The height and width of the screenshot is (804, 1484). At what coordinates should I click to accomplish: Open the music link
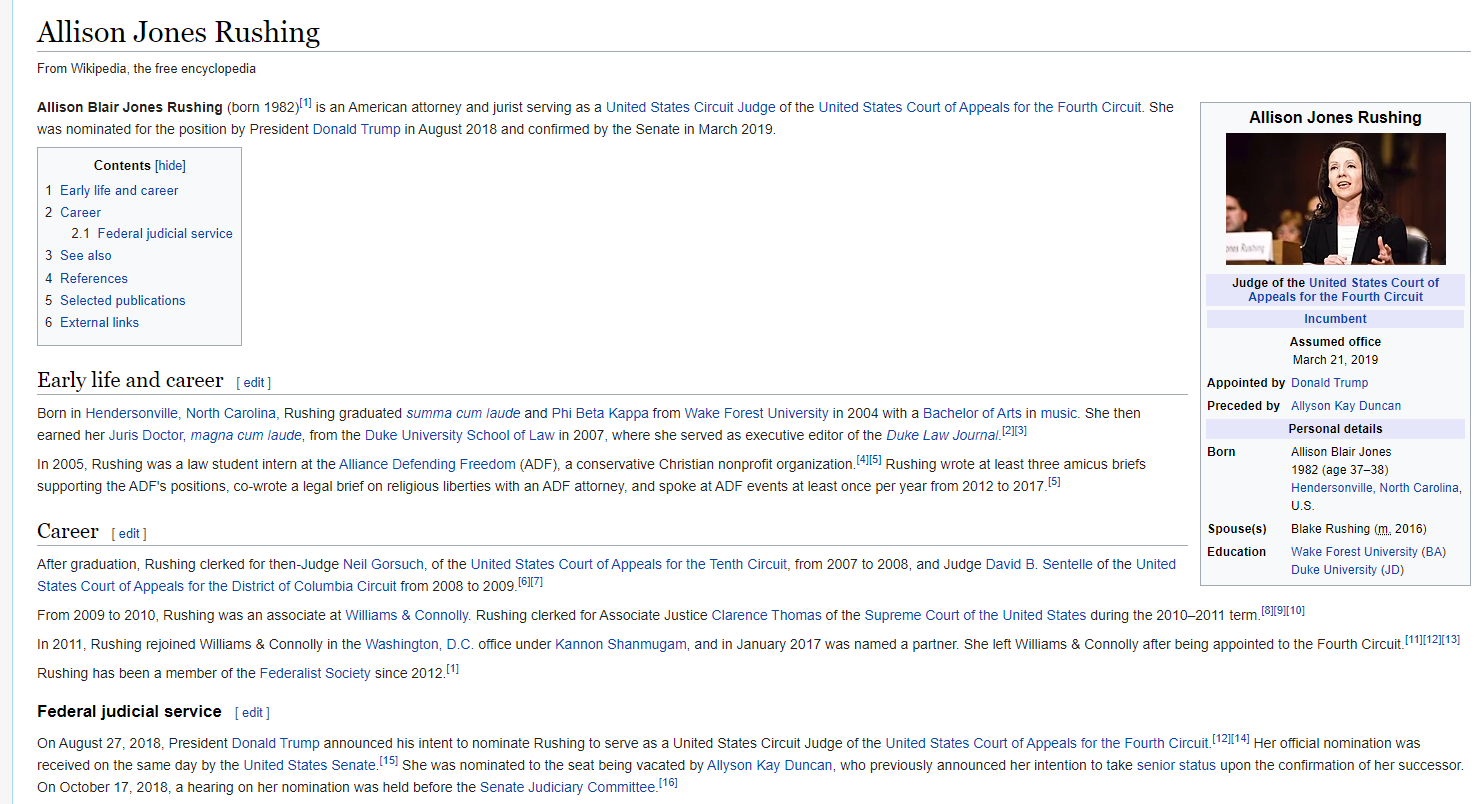coord(1059,413)
